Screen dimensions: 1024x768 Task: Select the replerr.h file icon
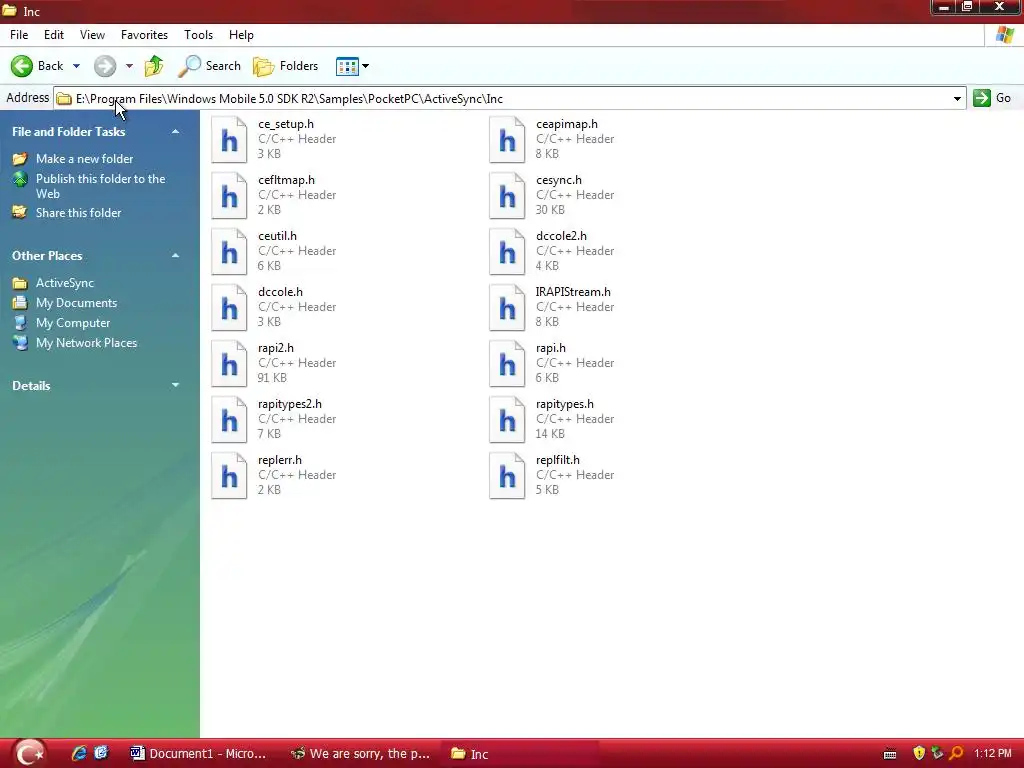click(229, 476)
